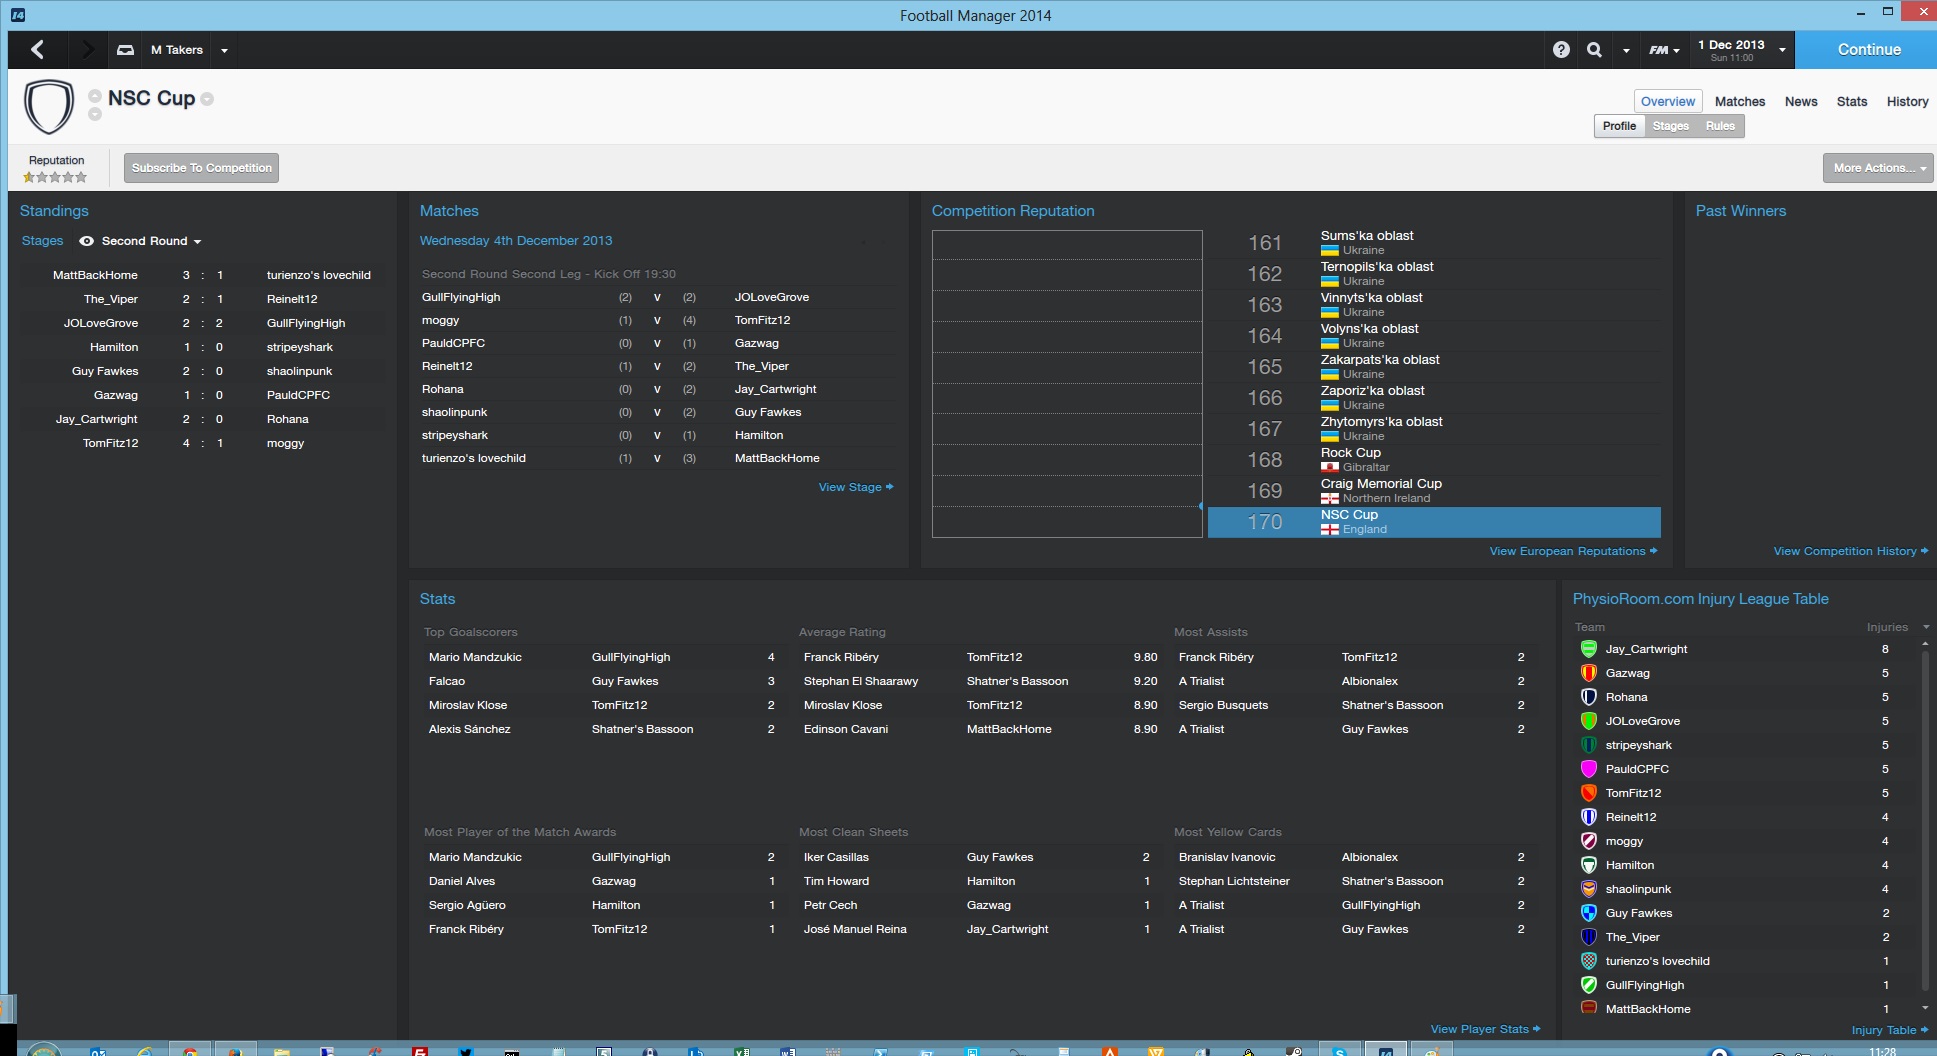Click Guy Fawkes' badge in injury table
The height and width of the screenshot is (1056, 1937).
[x=1588, y=913]
